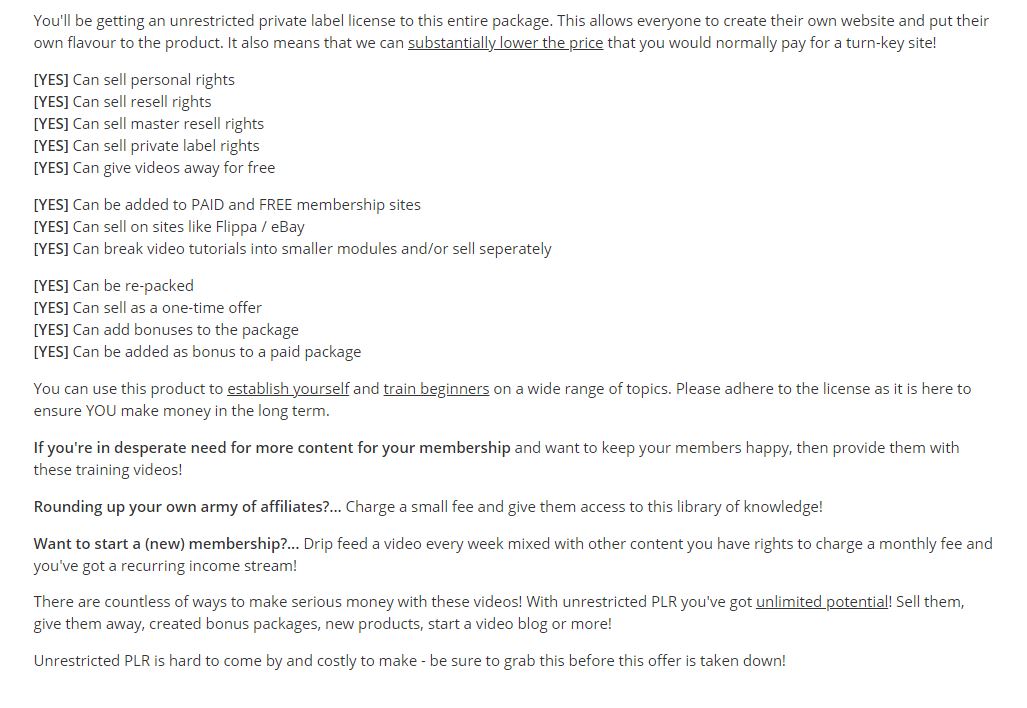Click the PAID and FREE membership sites line

coord(227,205)
